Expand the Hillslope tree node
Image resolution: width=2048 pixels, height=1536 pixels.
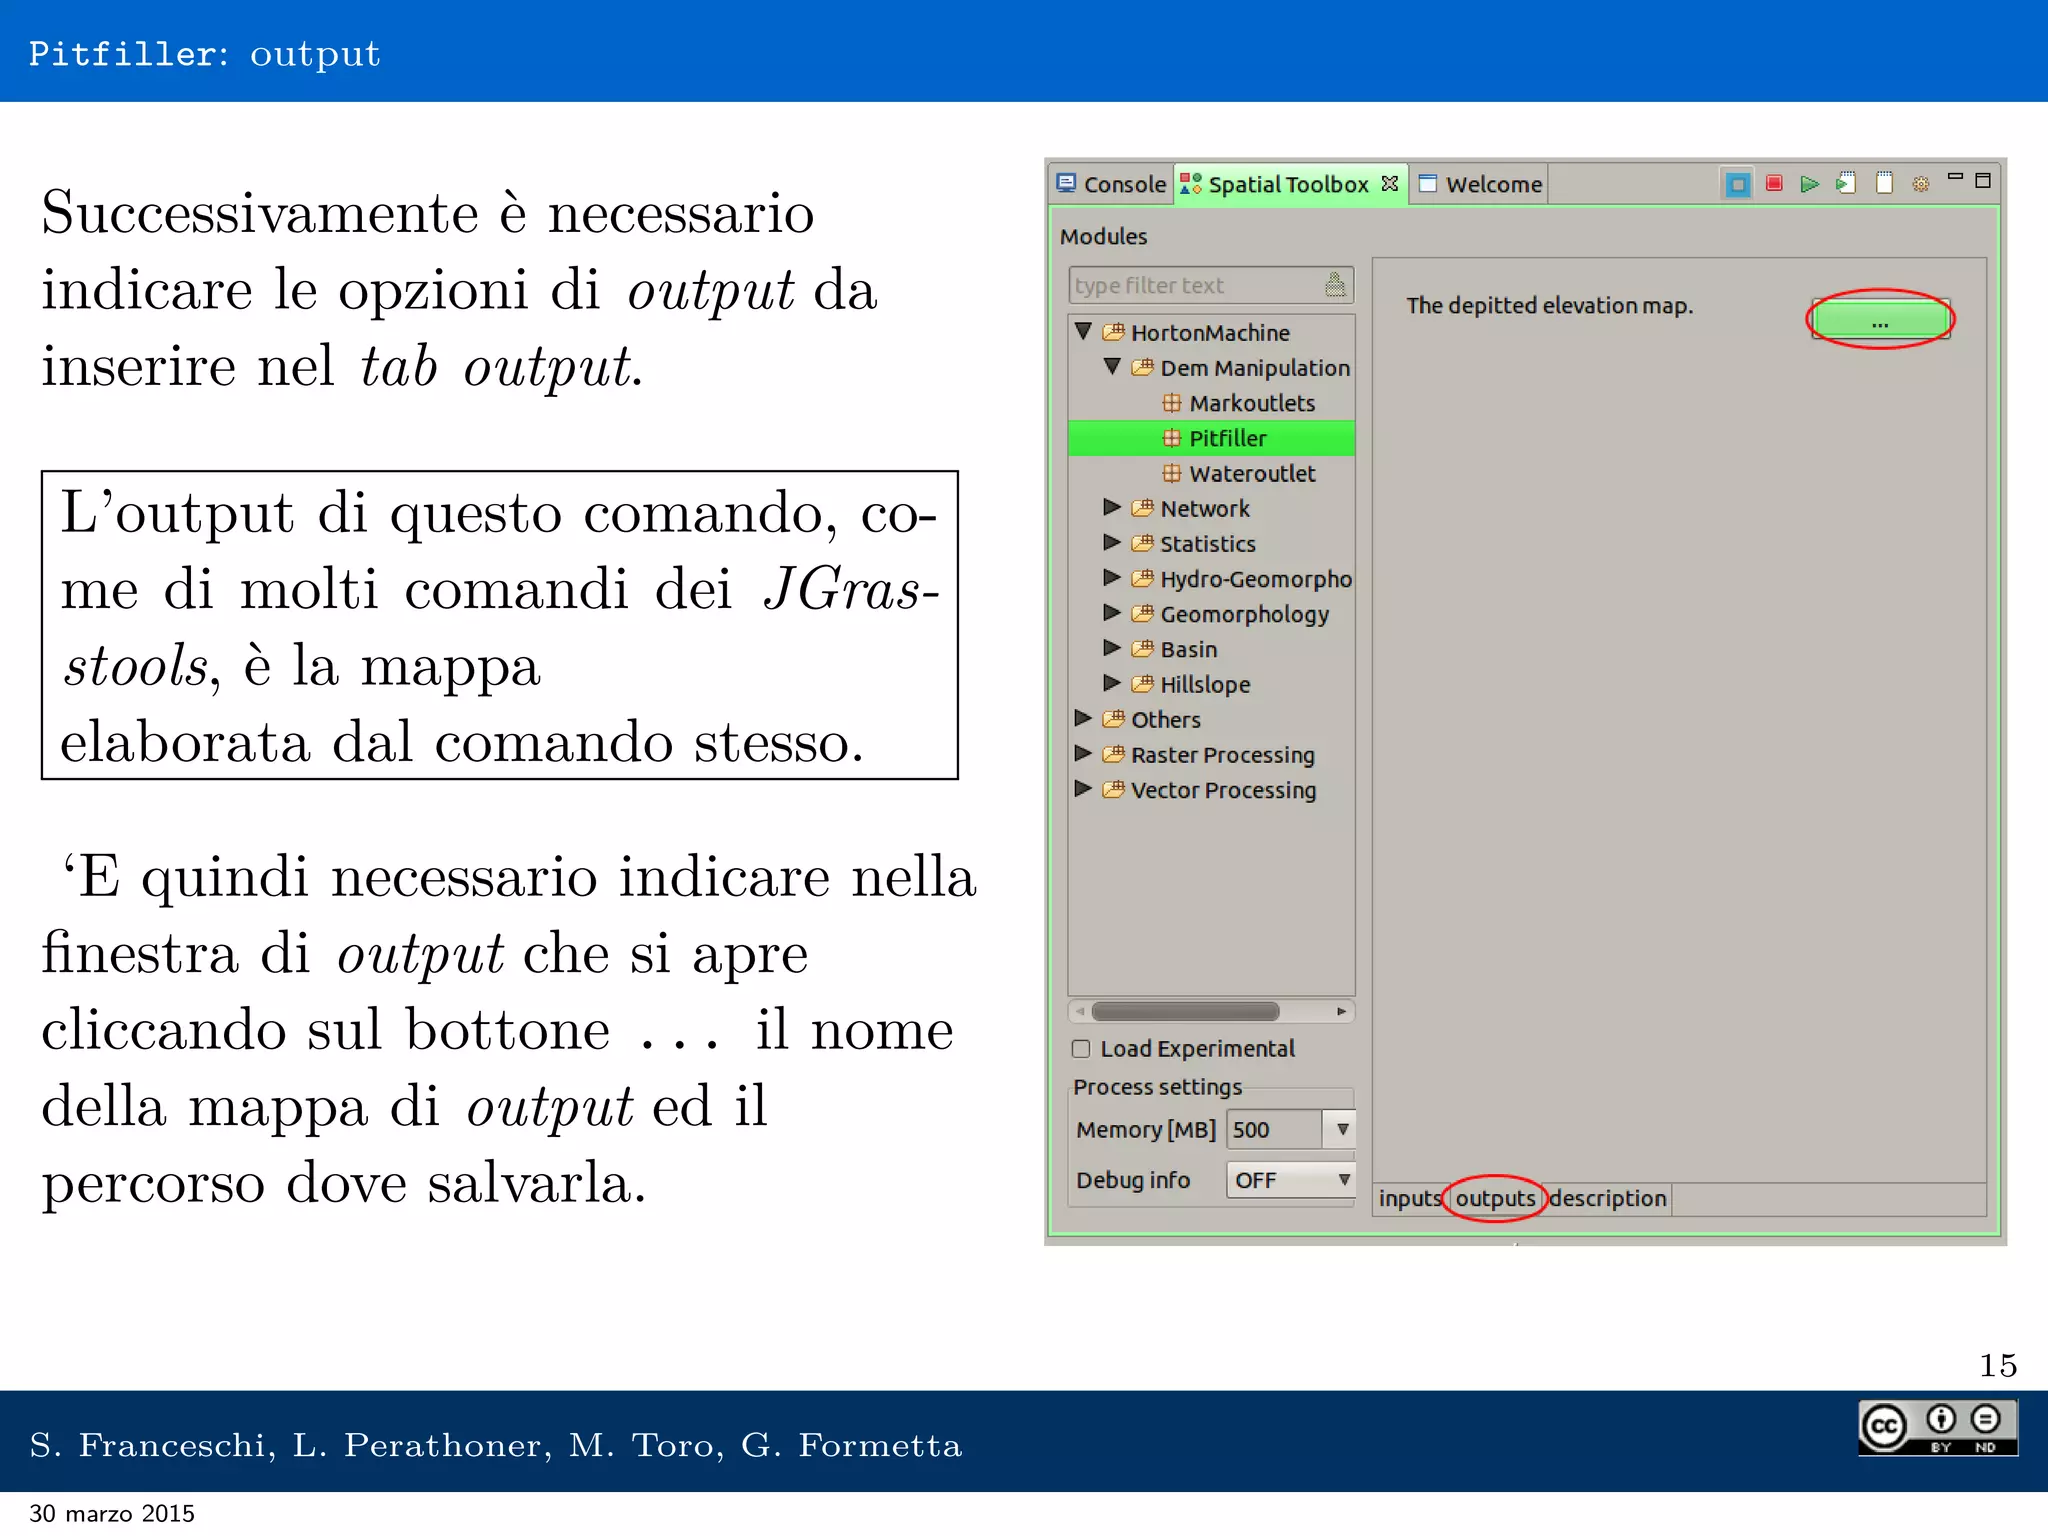(1111, 683)
